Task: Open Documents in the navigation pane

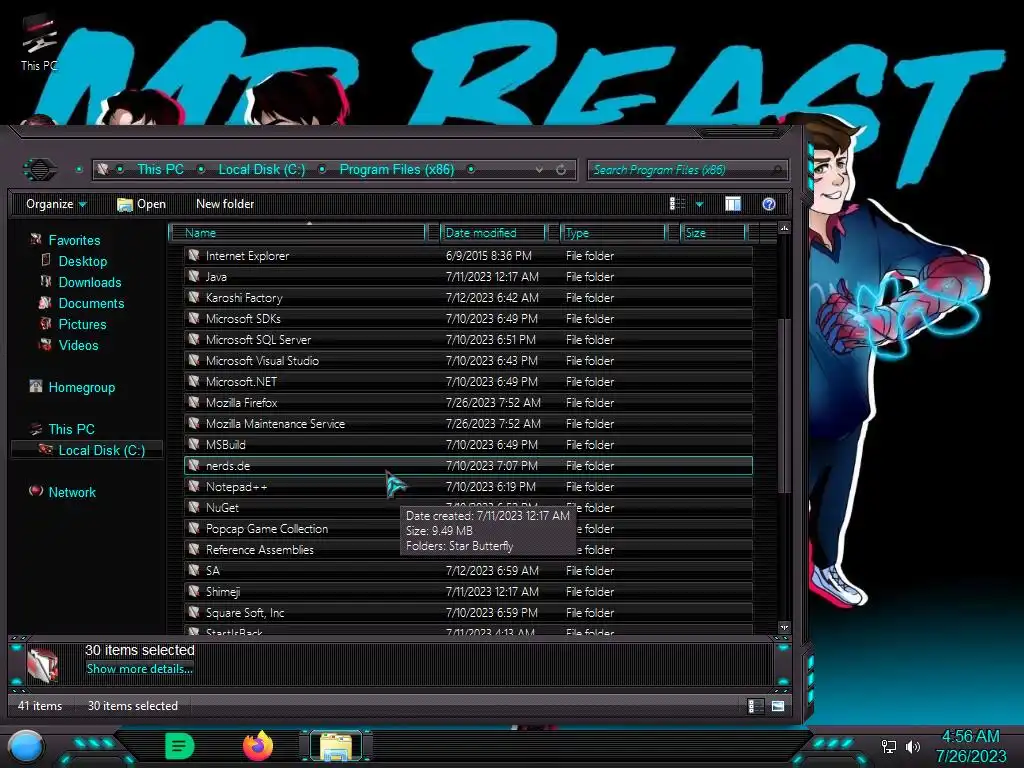Action: point(91,303)
